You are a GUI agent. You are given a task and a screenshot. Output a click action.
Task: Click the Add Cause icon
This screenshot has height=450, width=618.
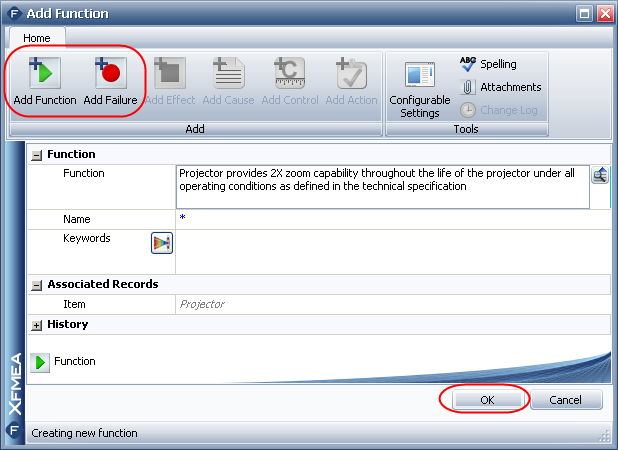point(229,77)
